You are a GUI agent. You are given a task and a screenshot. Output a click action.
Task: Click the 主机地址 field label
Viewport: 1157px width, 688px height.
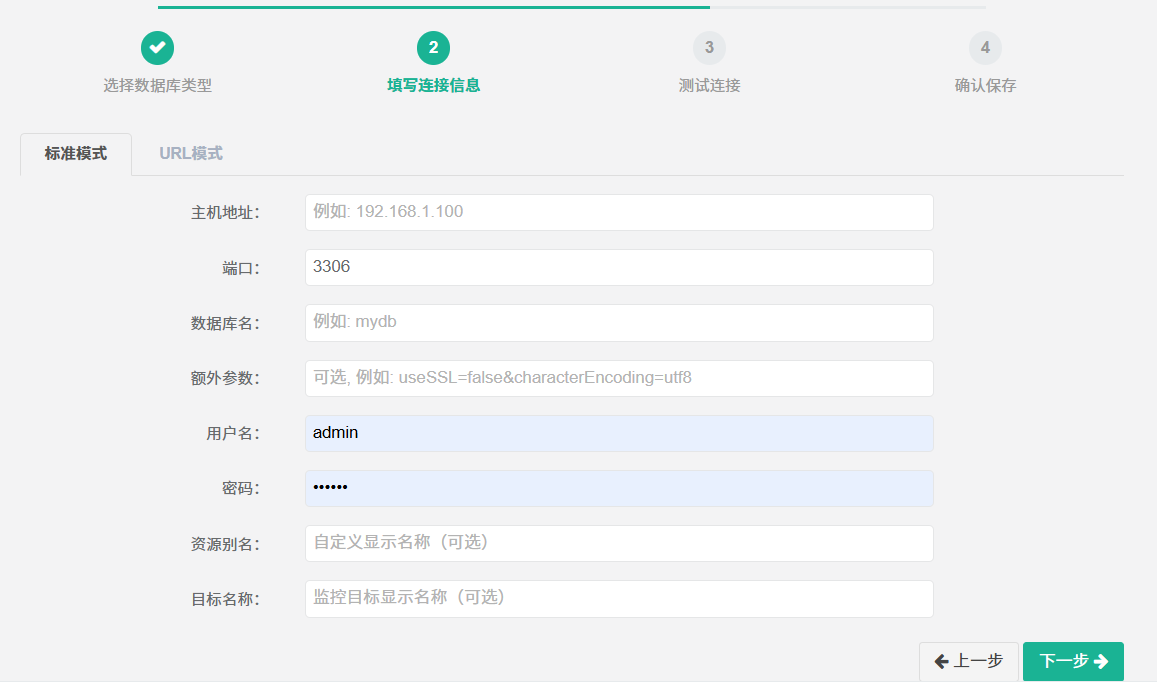(225, 213)
